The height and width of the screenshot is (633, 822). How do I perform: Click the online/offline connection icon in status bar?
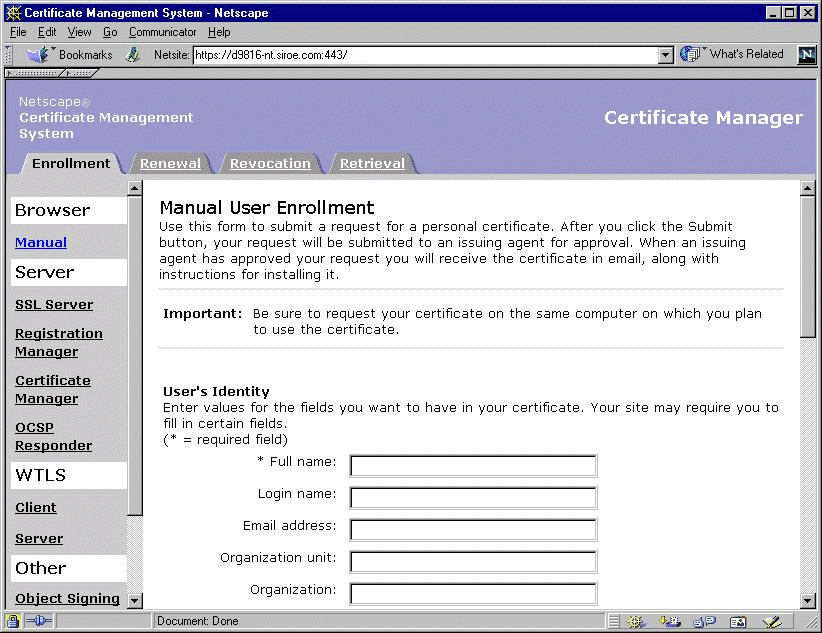[x=40, y=621]
